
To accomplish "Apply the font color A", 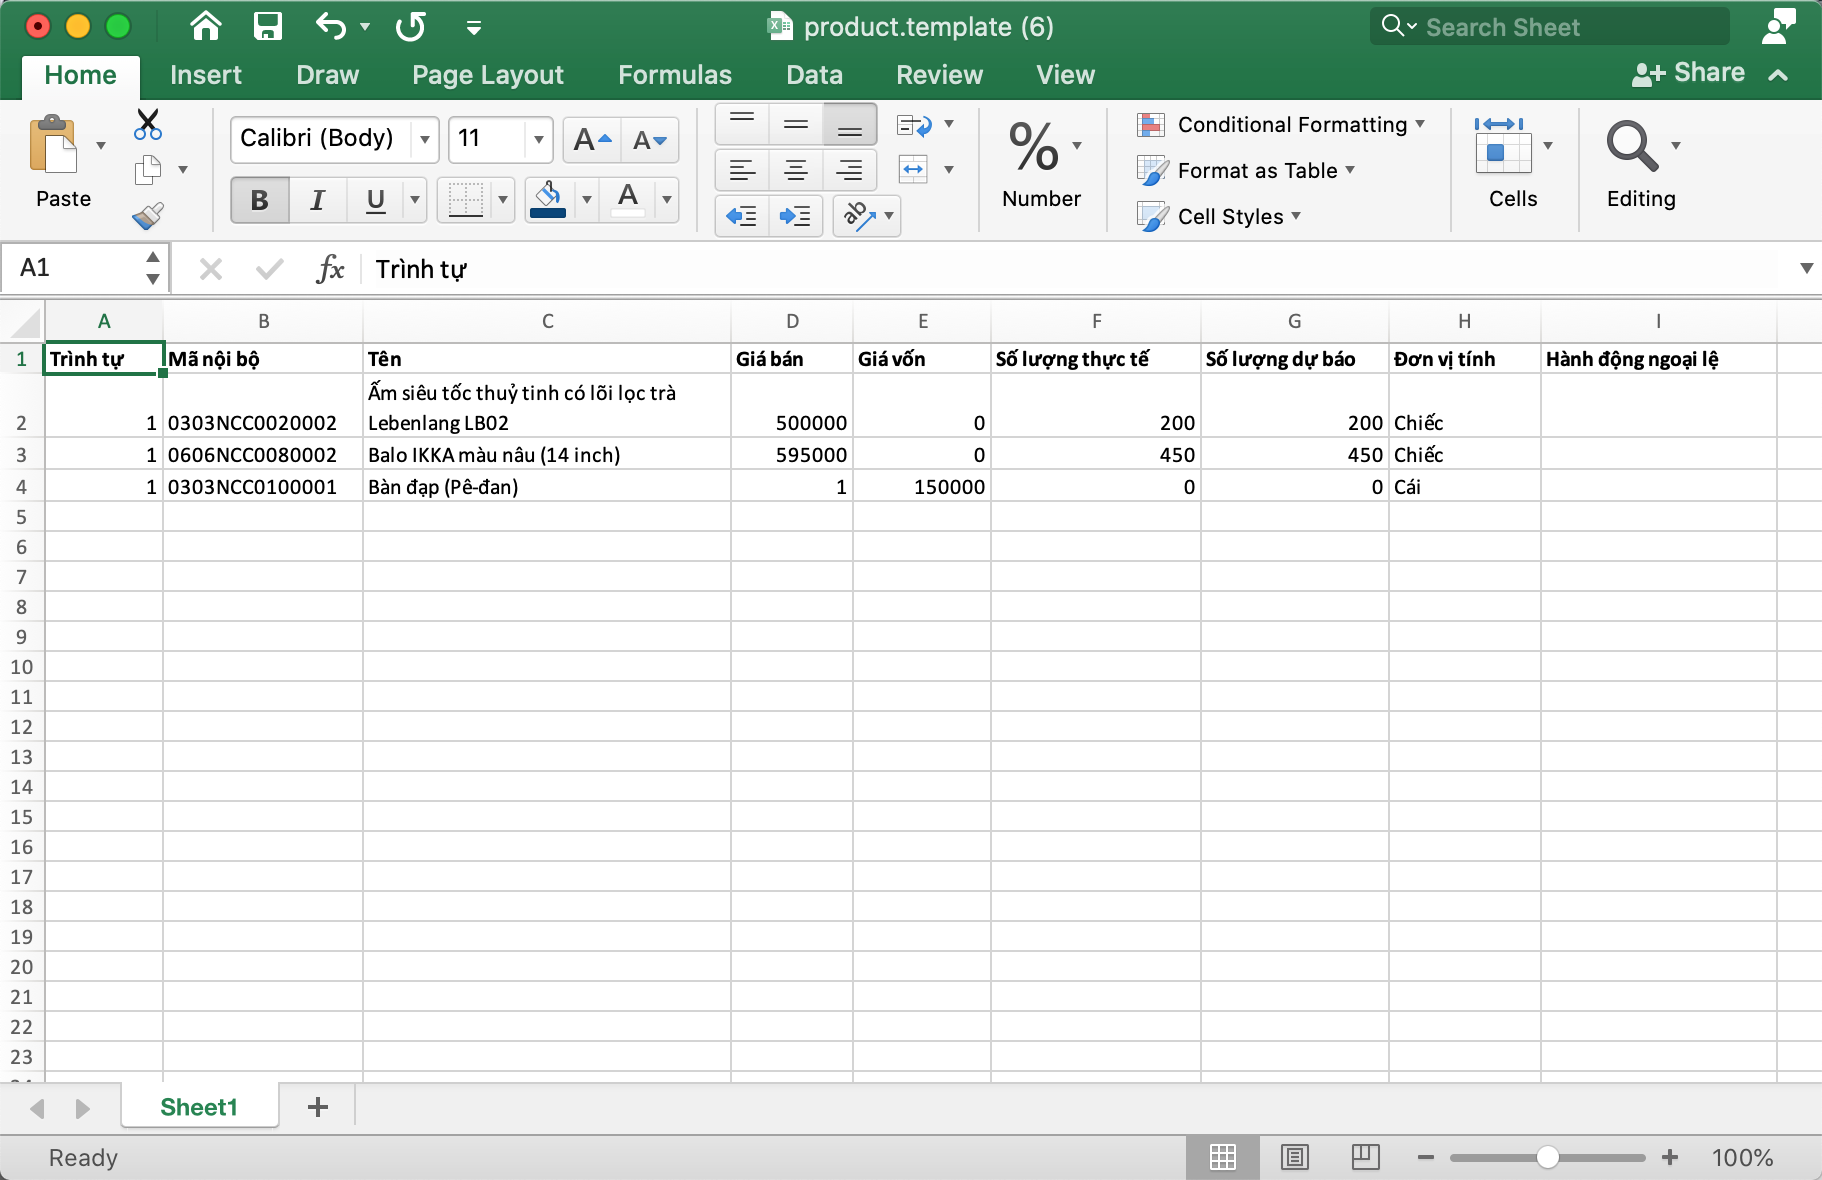I will point(628,199).
